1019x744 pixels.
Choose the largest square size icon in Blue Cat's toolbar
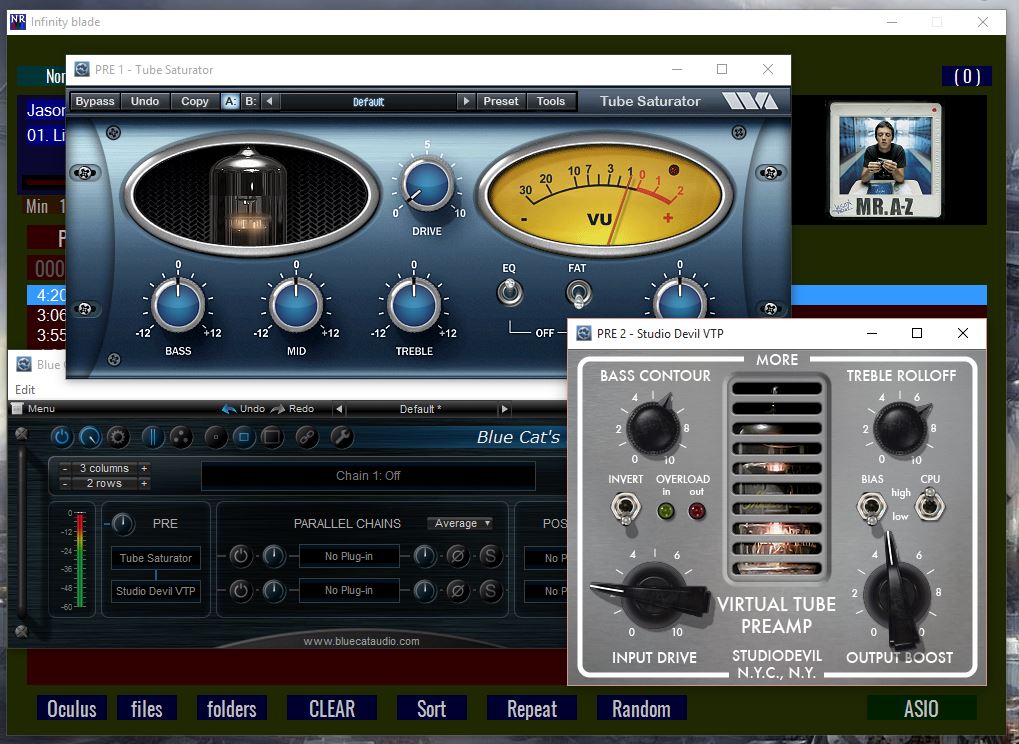[272, 437]
